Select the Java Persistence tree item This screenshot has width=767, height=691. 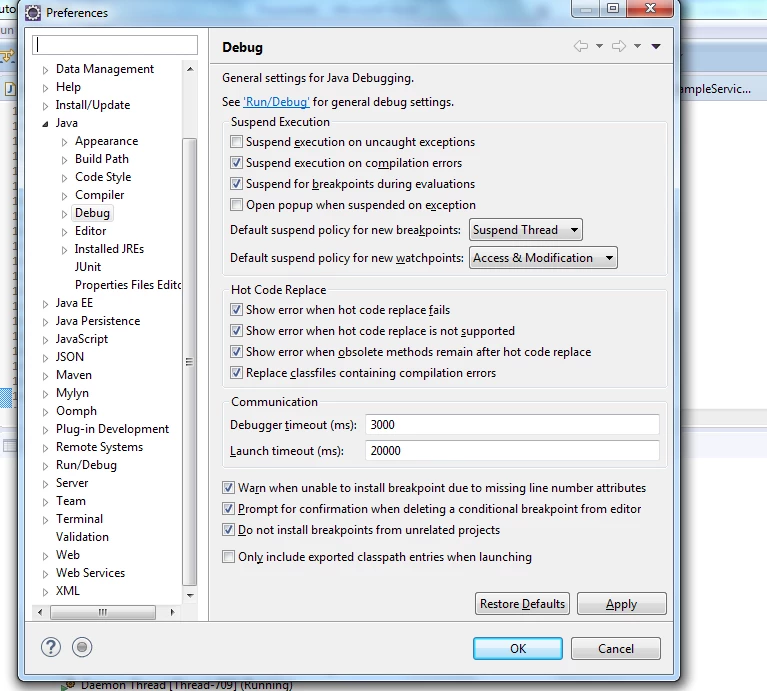pyautogui.click(x=98, y=321)
